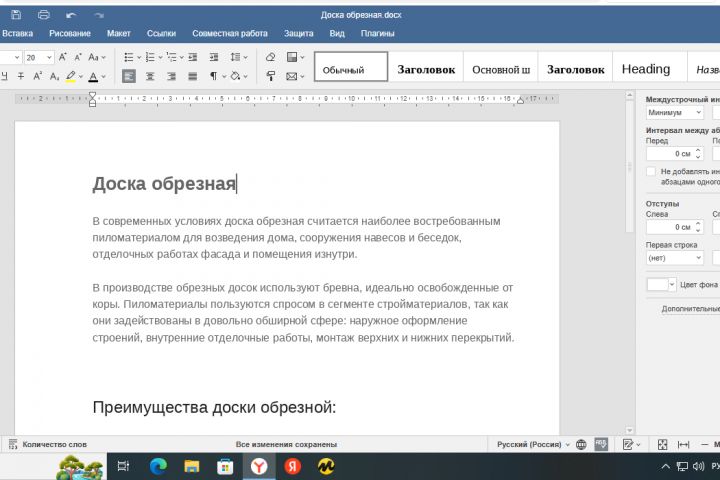Center align the text
Screen dimensions: 720x480
tap(150, 76)
